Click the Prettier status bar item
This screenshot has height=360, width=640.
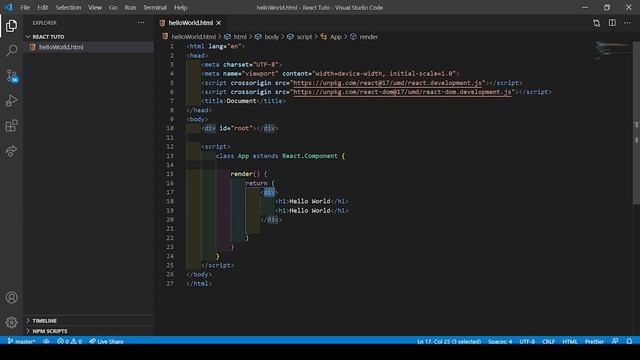click(x=594, y=341)
